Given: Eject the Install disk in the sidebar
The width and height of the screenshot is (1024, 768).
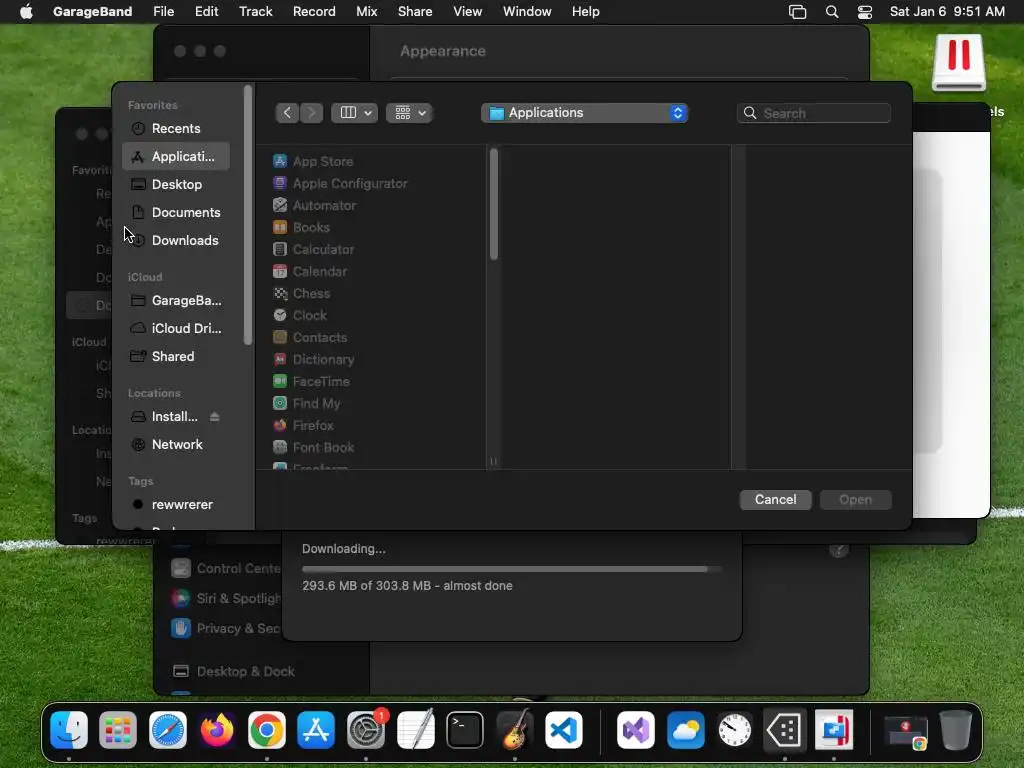Looking at the screenshot, I should click(x=214, y=417).
